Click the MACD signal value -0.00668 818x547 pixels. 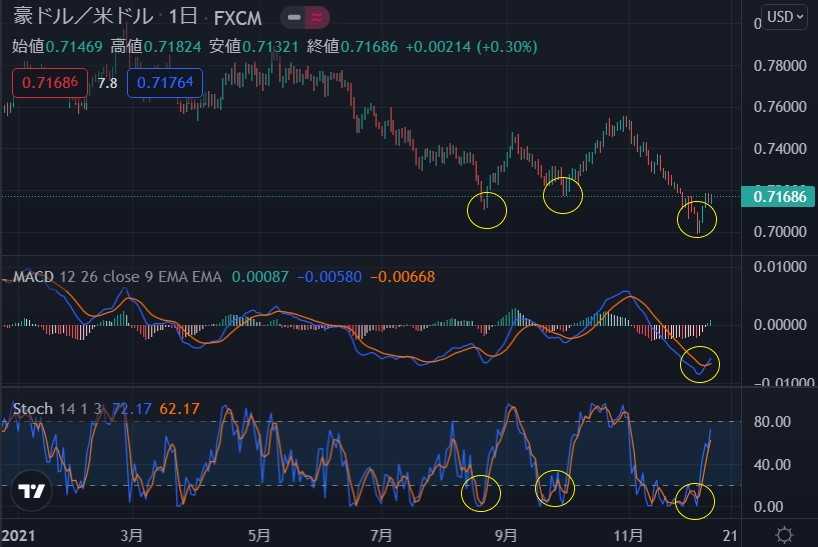click(x=402, y=276)
